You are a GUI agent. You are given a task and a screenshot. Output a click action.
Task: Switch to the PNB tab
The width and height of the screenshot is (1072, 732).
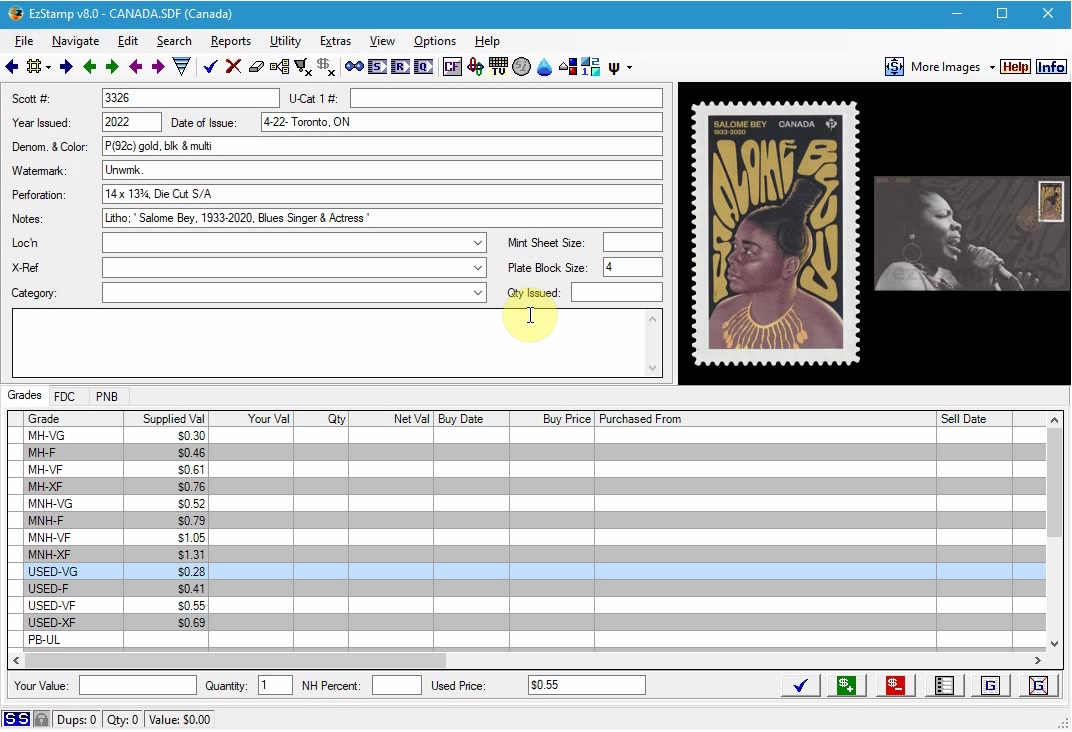pos(107,396)
